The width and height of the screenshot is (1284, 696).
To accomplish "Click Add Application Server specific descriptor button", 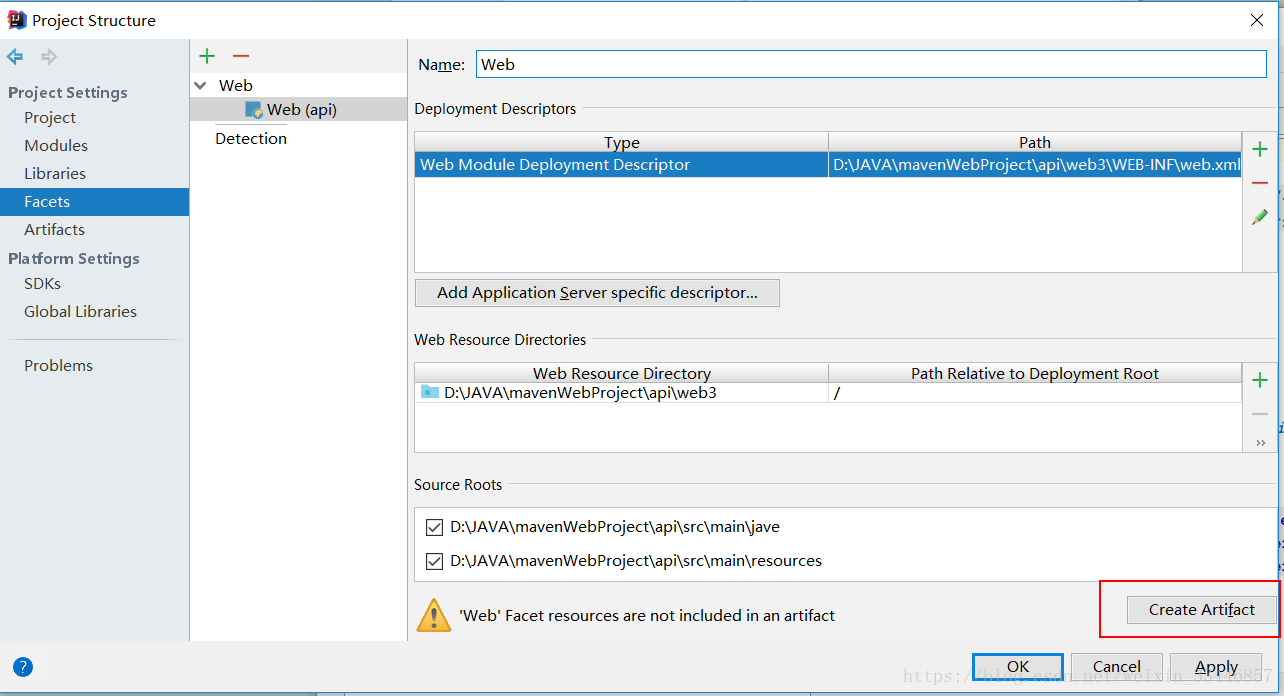I will [x=597, y=292].
